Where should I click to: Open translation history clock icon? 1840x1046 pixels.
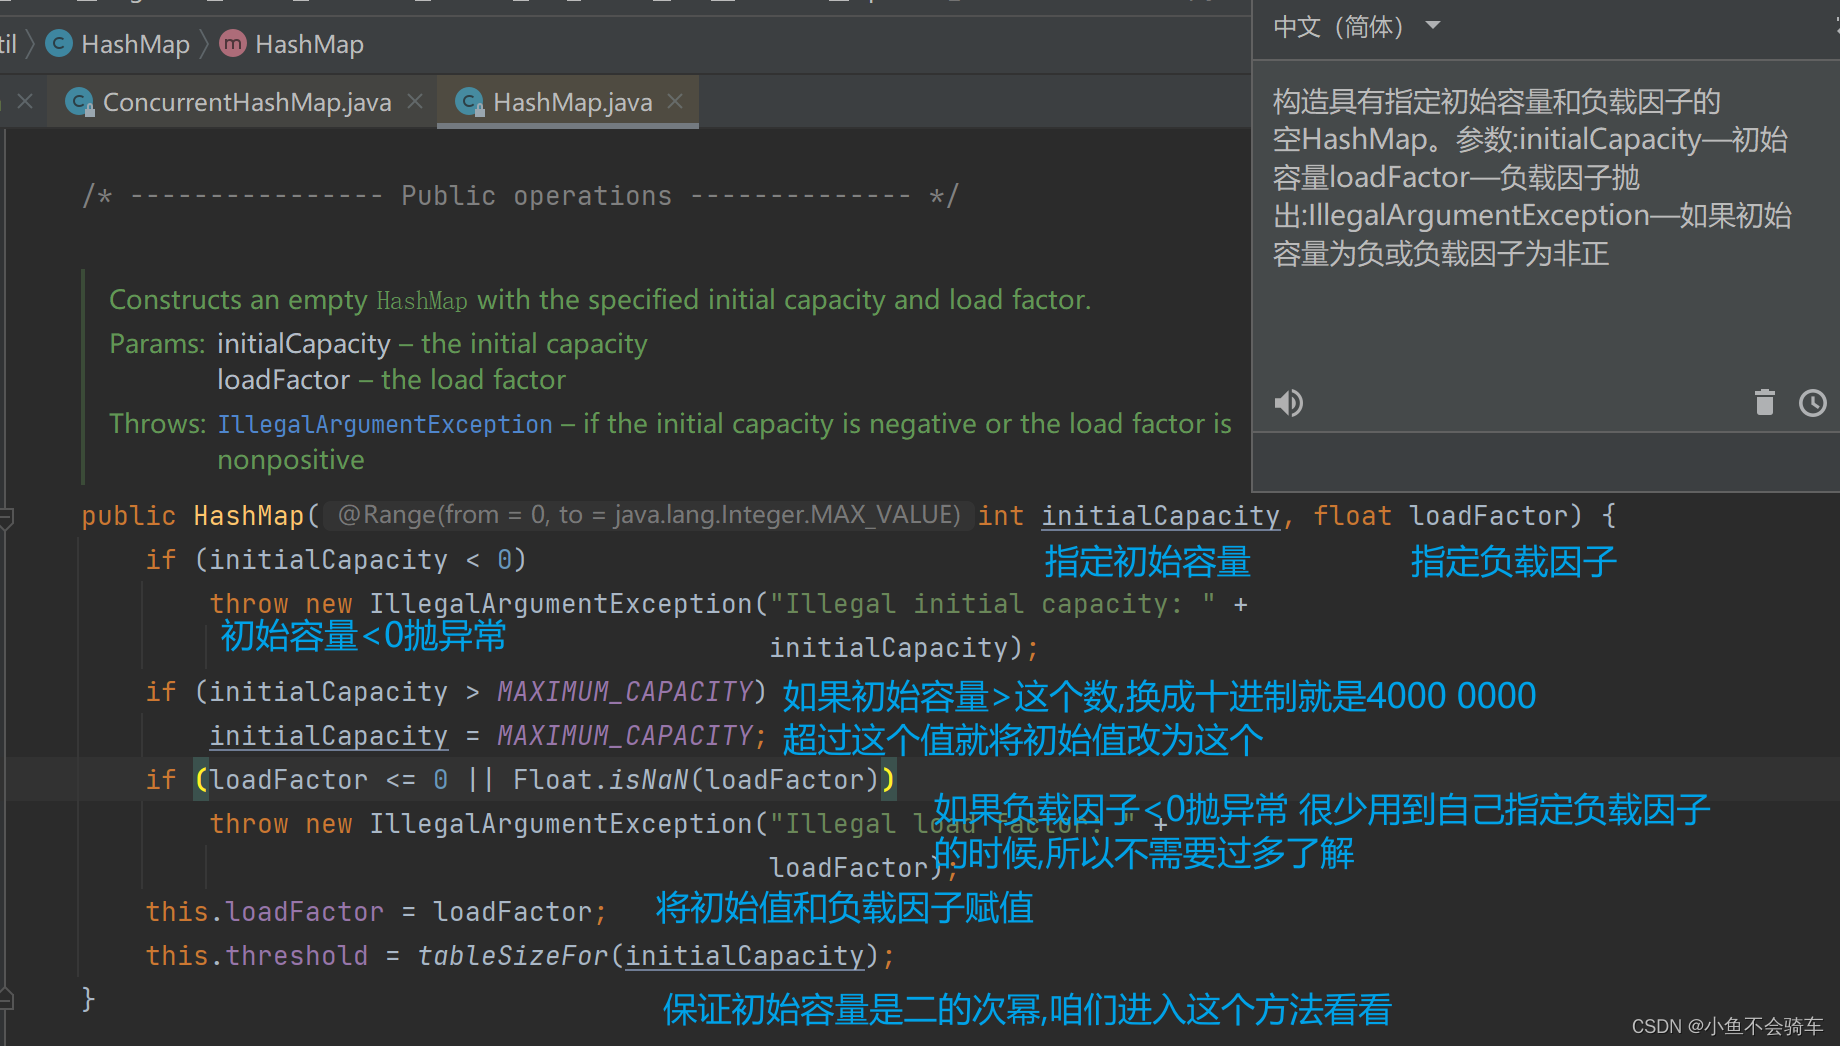(x=1813, y=403)
